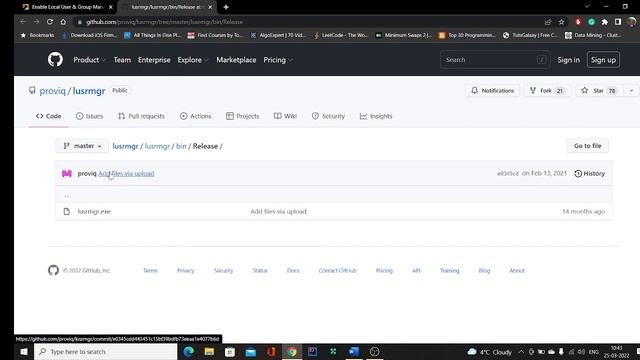The width and height of the screenshot is (640, 360).
Task: Open the proviq avatar in commit row
Action: coord(67,173)
